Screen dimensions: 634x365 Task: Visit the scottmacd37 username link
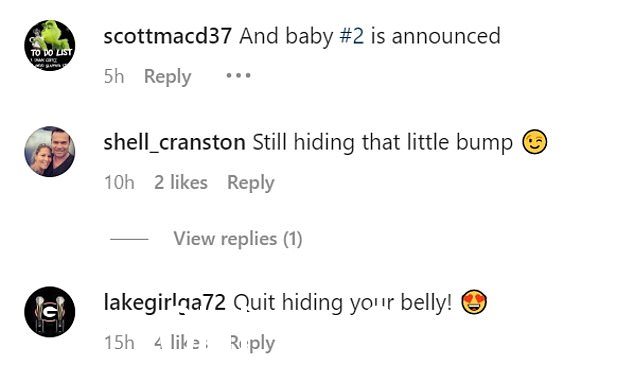pos(167,36)
